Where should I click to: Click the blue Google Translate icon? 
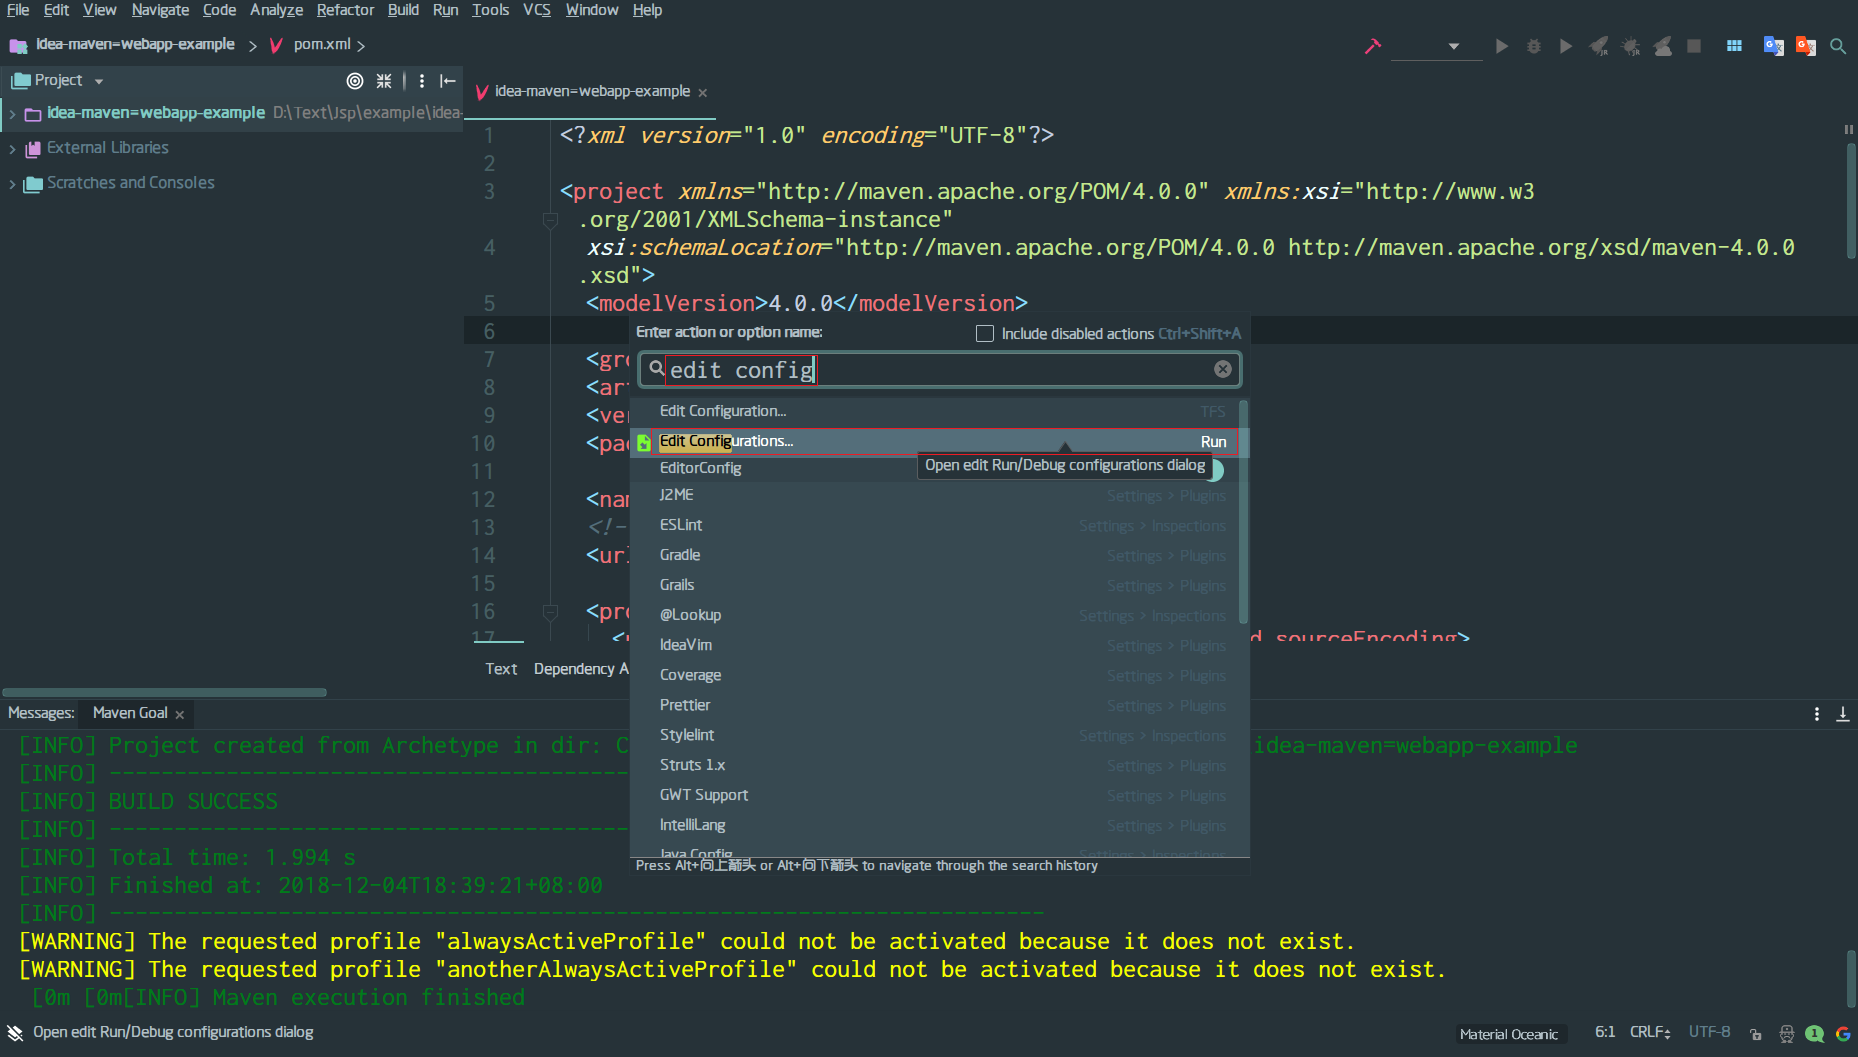1773,46
